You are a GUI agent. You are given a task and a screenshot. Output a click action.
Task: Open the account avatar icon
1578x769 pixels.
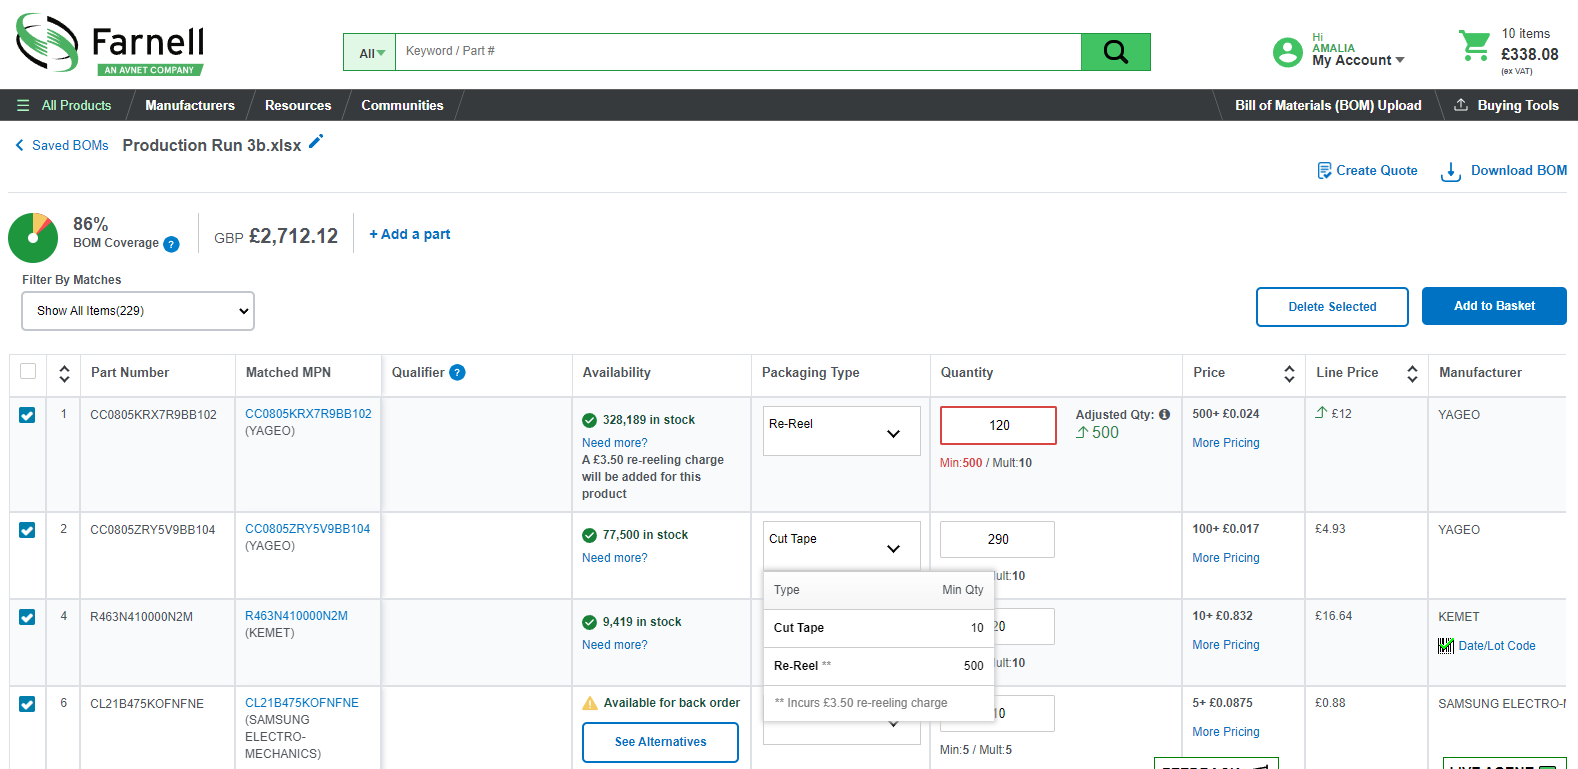pyautogui.click(x=1287, y=52)
